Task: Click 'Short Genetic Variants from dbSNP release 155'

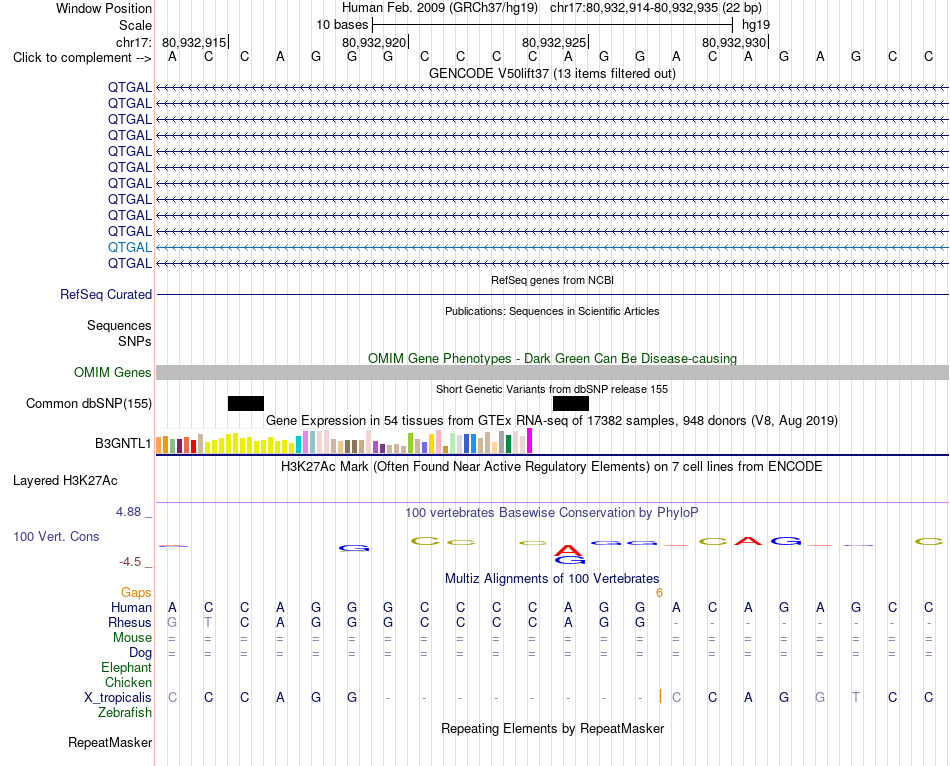Action: coord(552,389)
